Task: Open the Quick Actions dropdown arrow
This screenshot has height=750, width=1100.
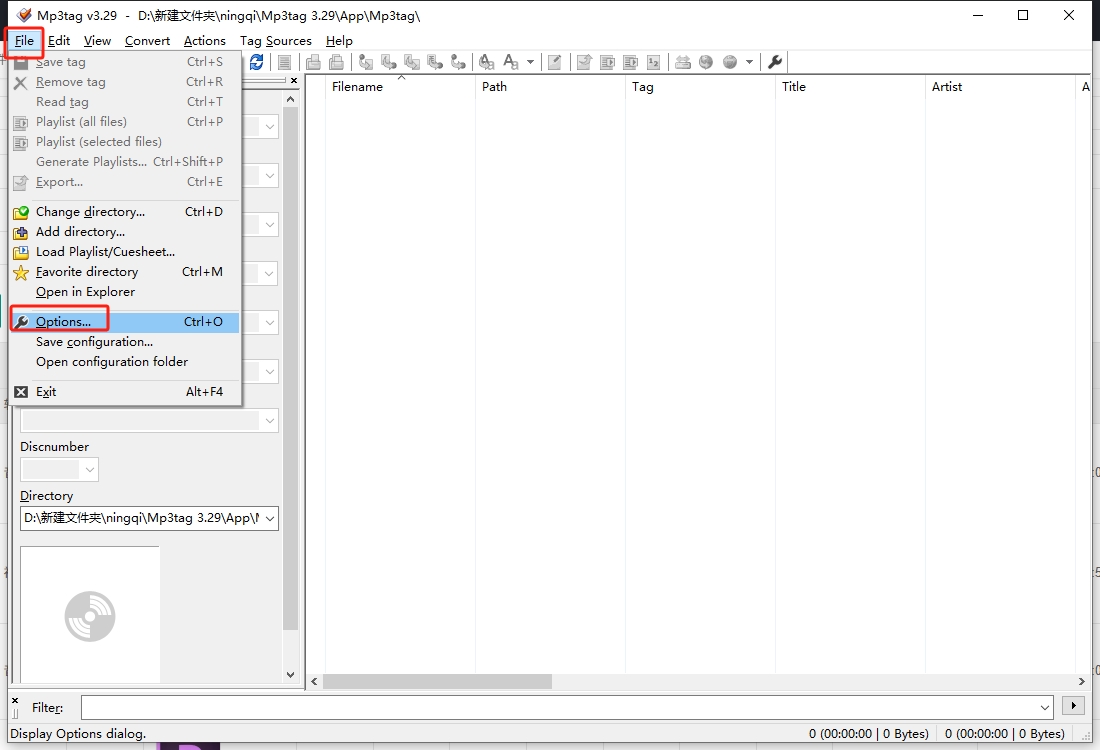Action: point(530,62)
